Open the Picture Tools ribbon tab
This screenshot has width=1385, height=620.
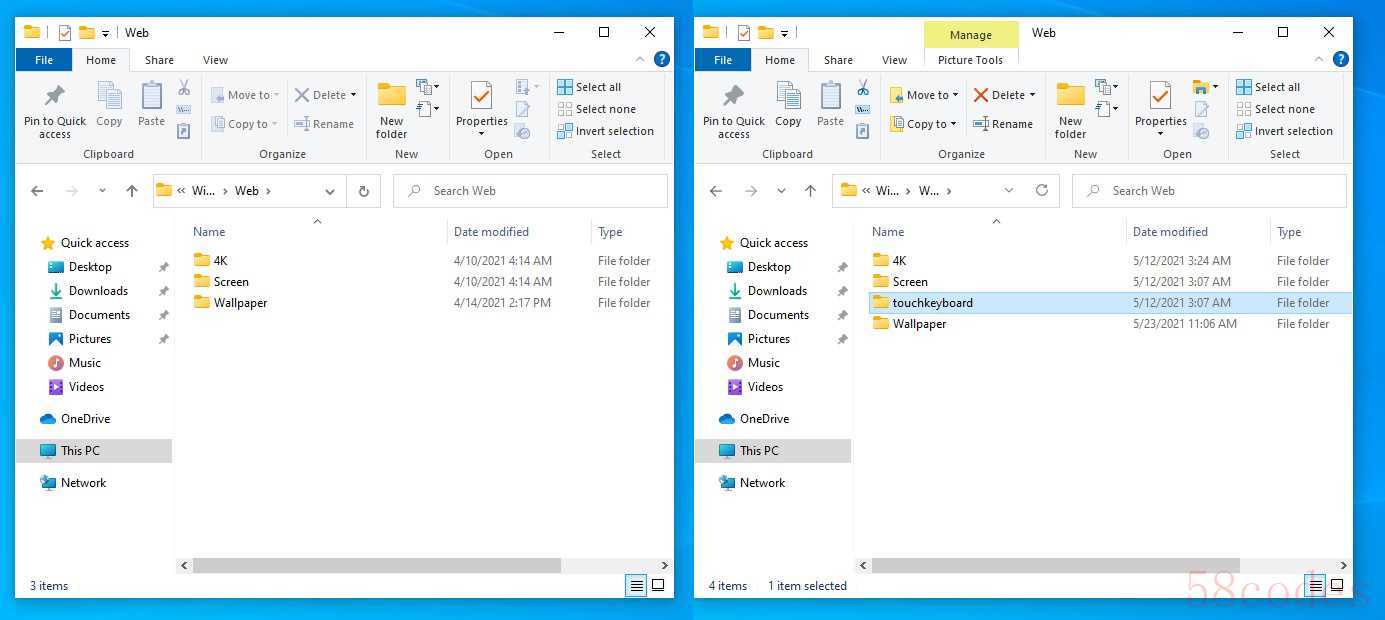970,60
